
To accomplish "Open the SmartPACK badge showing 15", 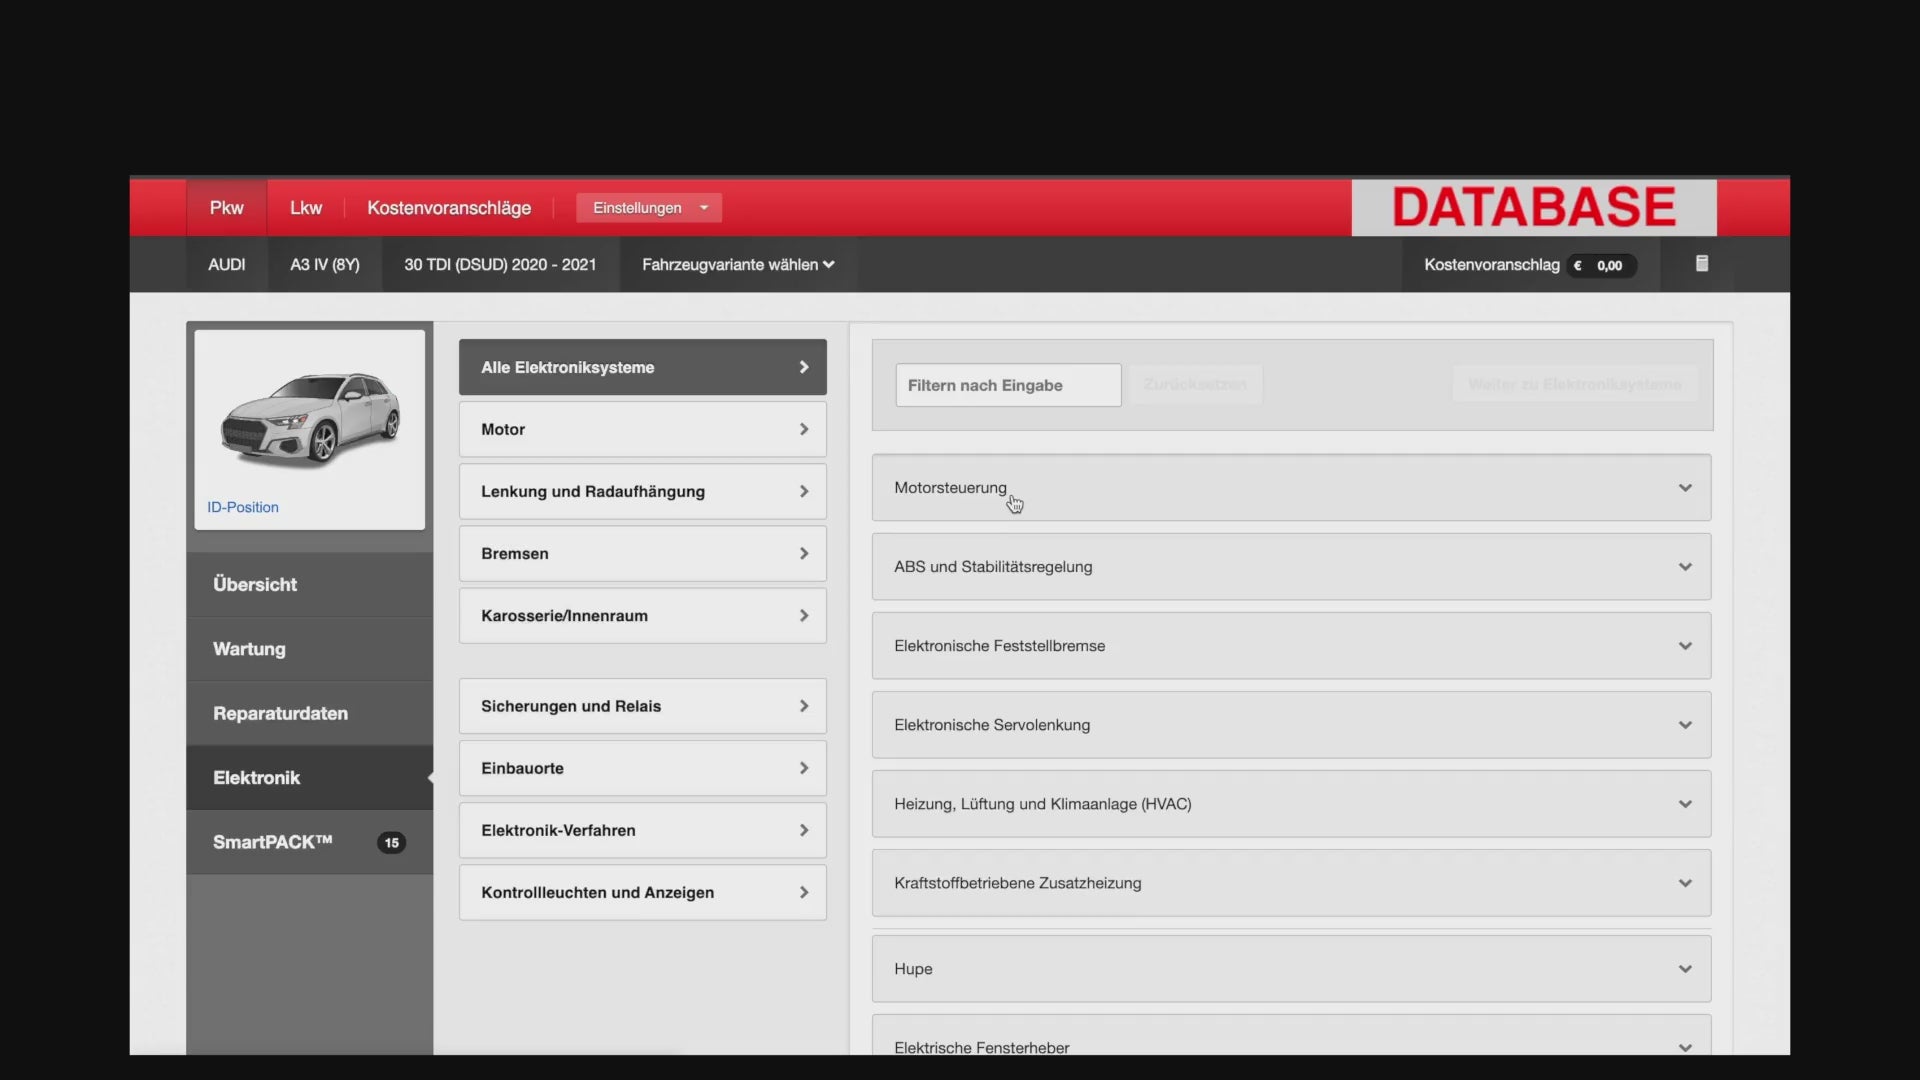I will pyautogui.click(x=391, y=843).
